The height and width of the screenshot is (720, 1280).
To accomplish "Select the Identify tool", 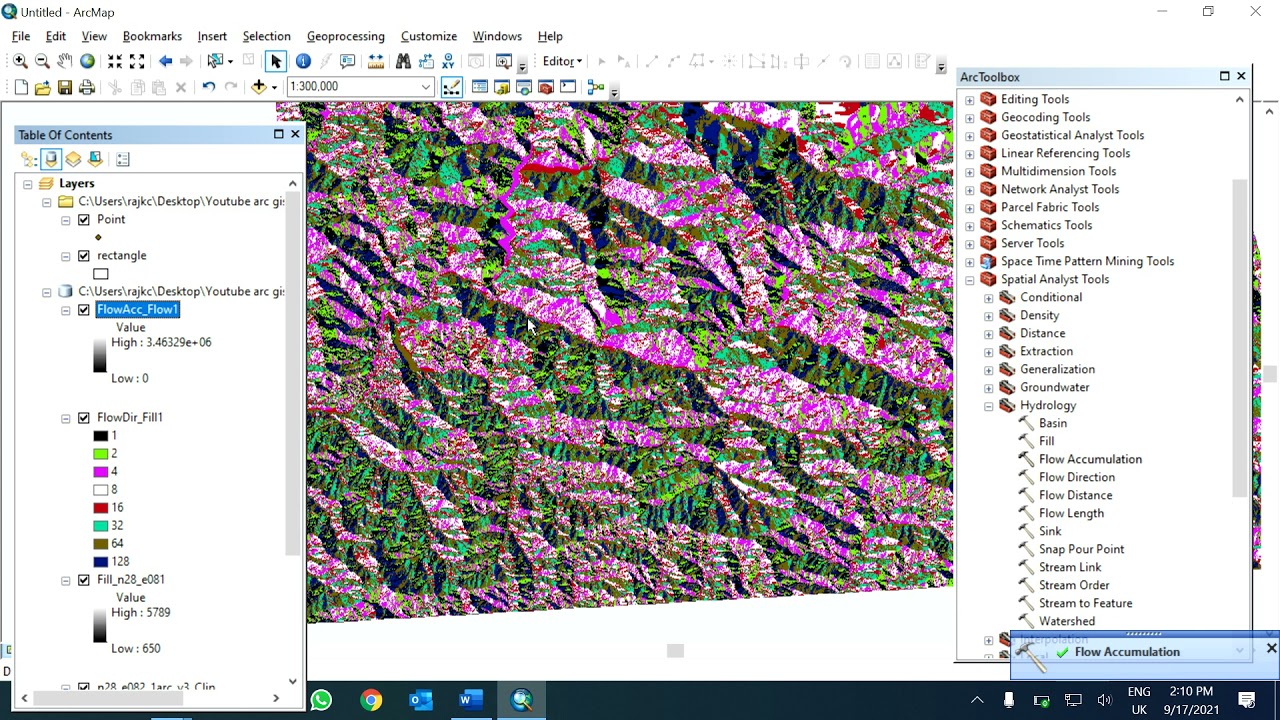I will pos(303,61).
